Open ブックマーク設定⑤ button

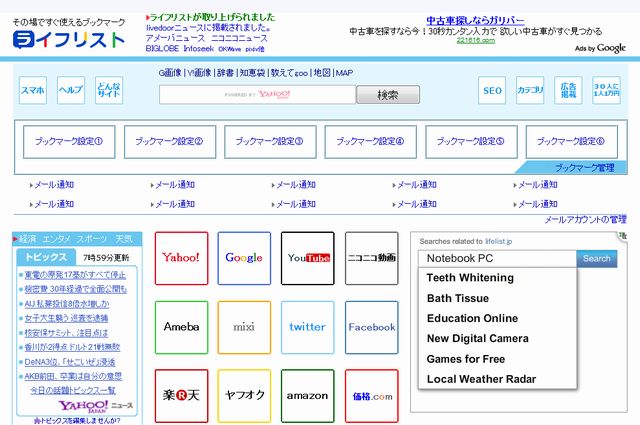coord(471,142)
